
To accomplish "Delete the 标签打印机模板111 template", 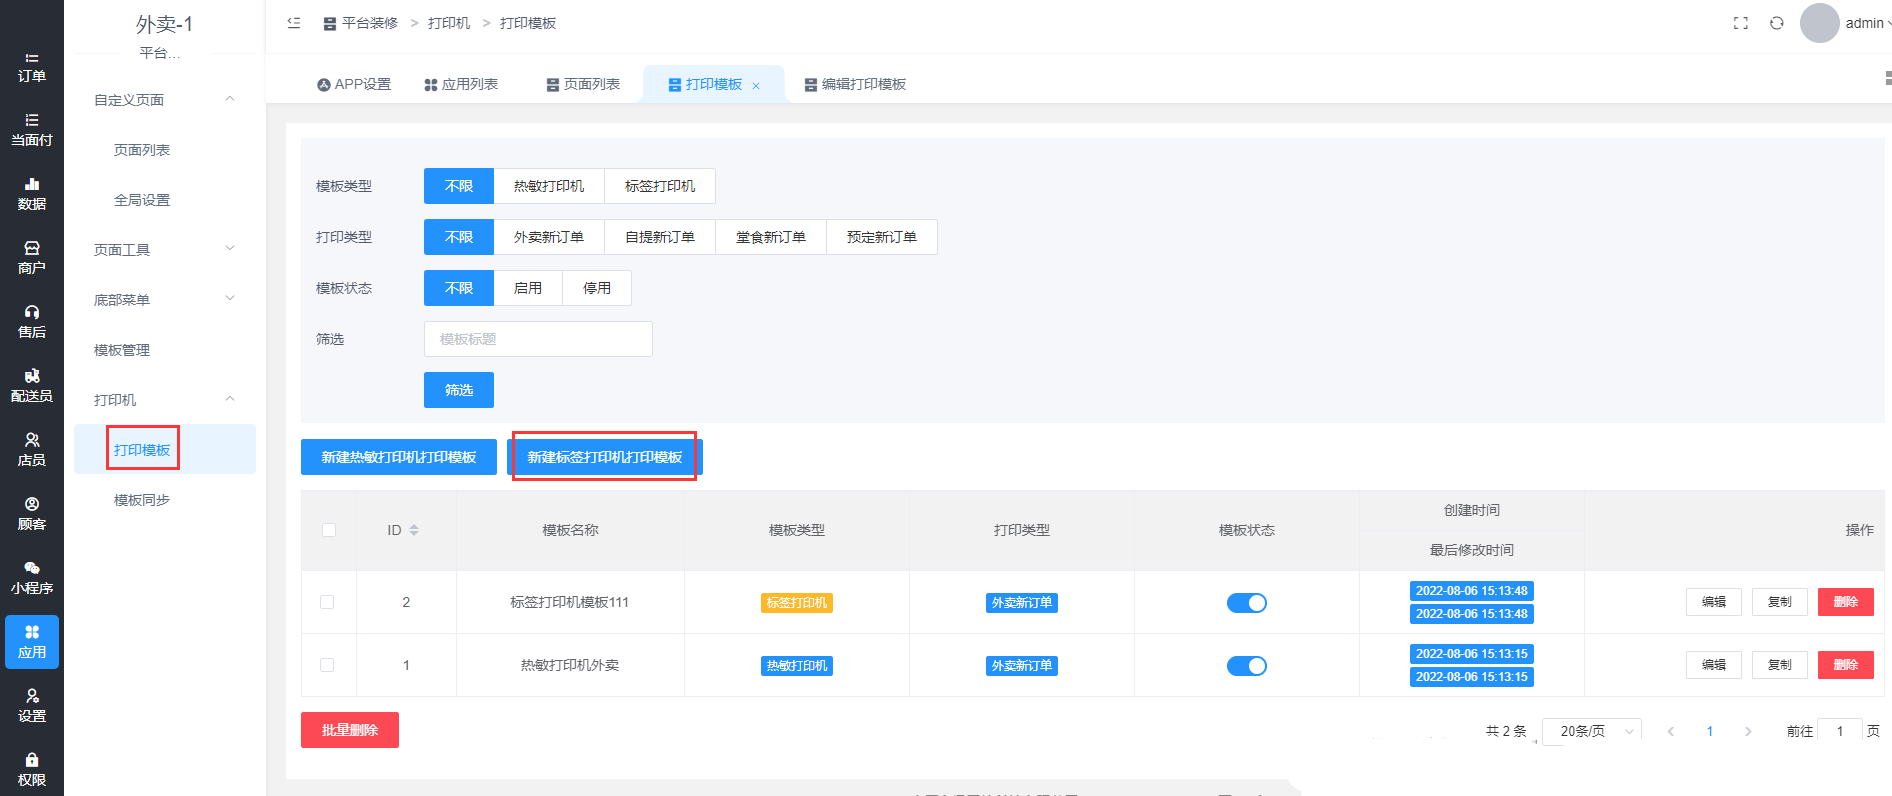I will tap(1846, 602).
